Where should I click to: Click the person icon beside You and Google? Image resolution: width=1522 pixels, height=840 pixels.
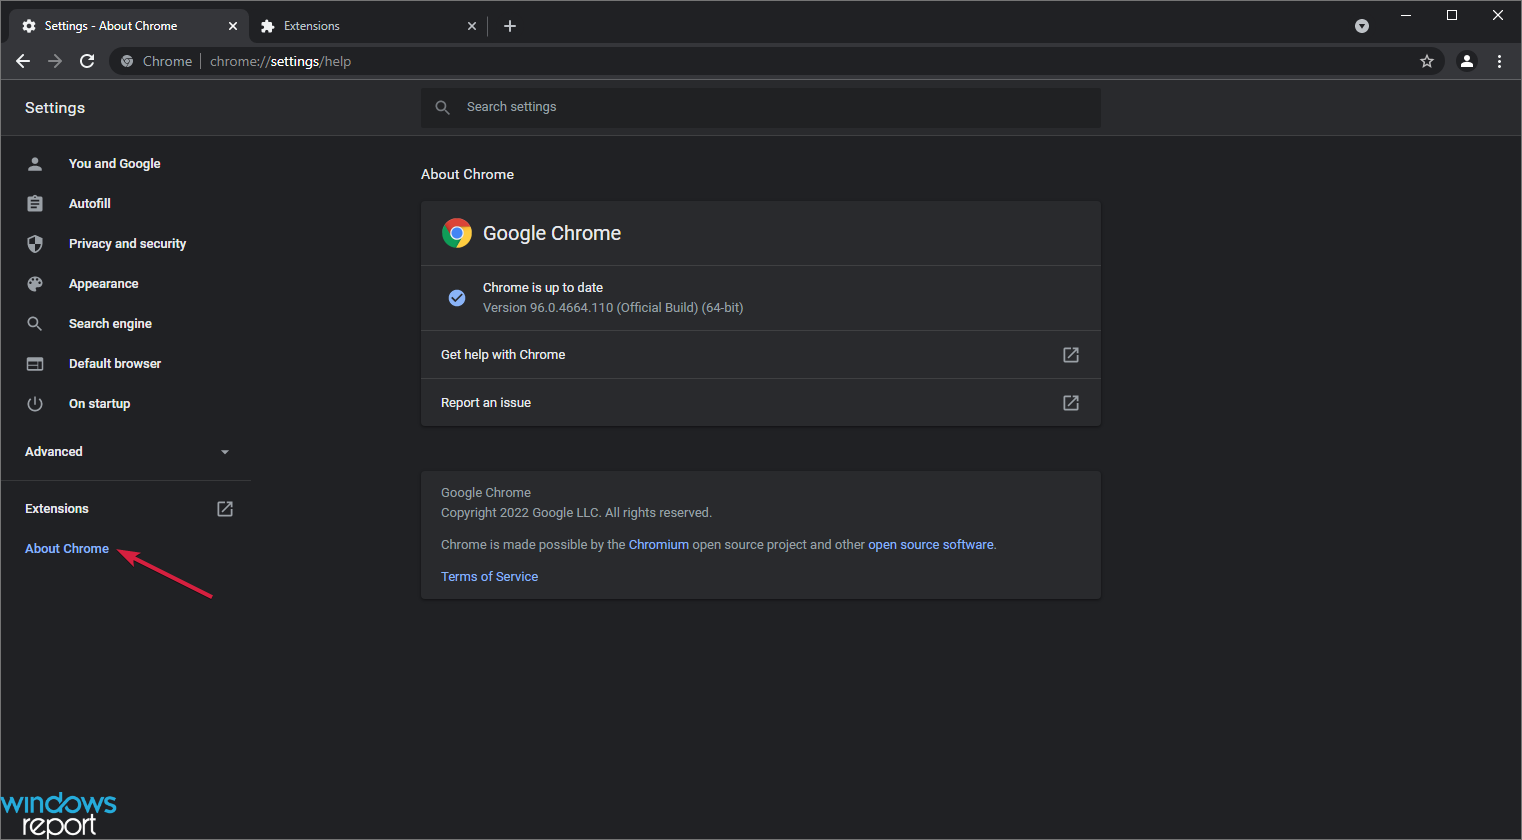(x=35, y=163)
